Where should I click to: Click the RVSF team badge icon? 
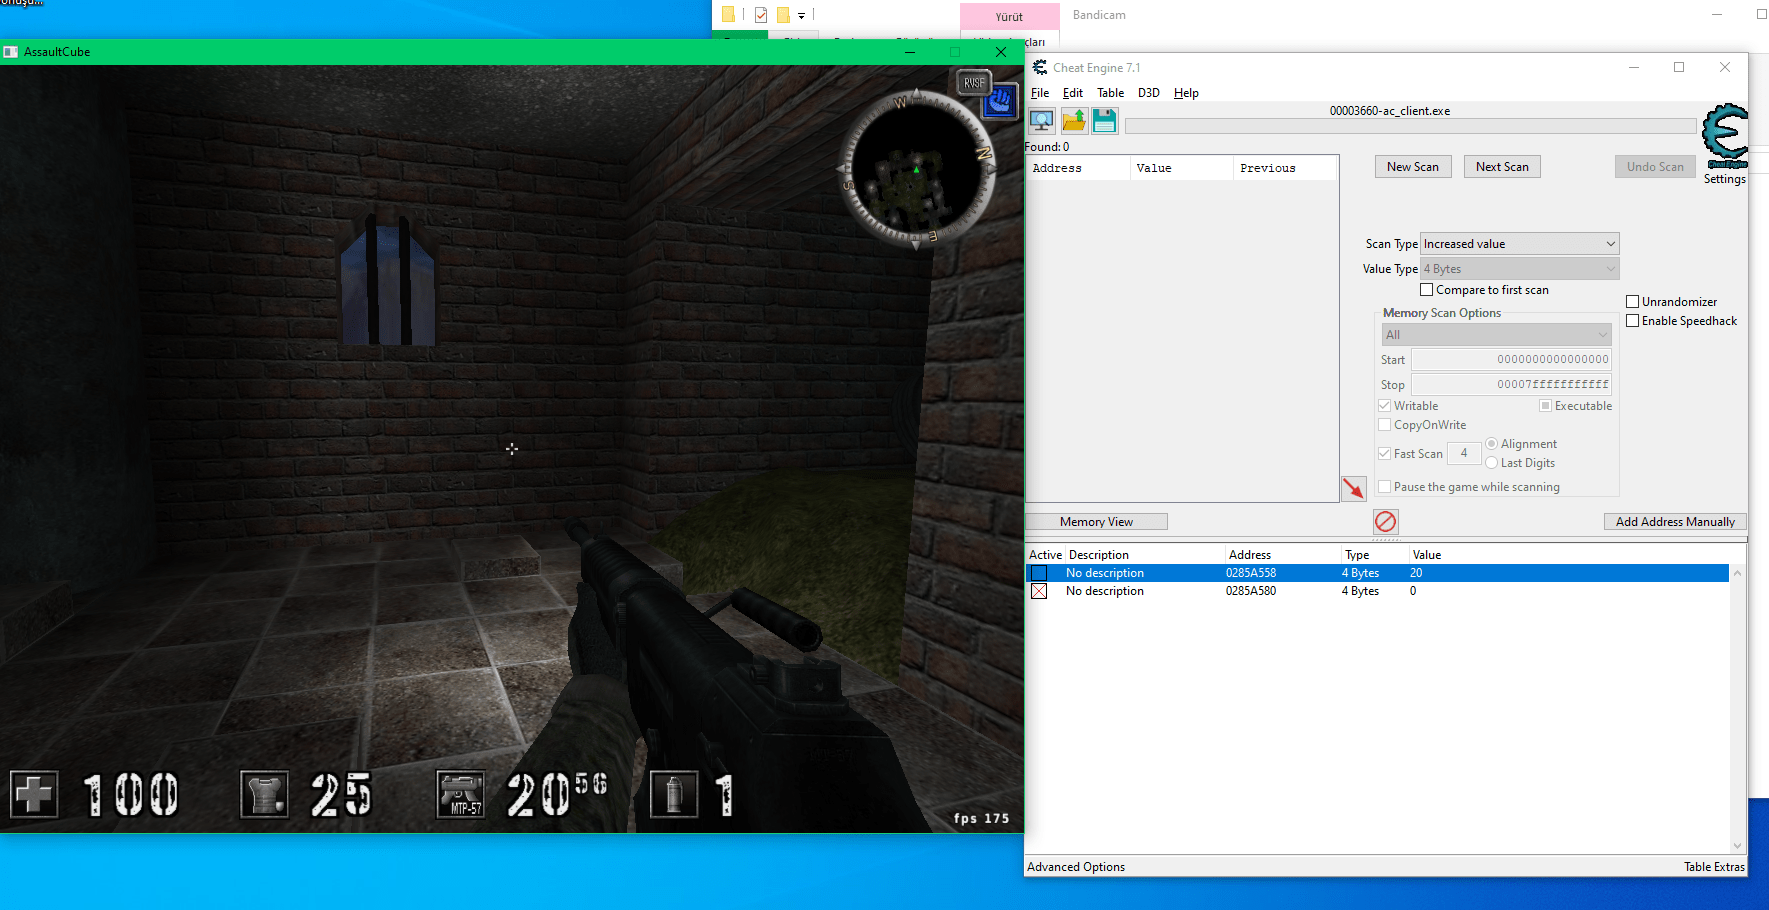point(973,82)
